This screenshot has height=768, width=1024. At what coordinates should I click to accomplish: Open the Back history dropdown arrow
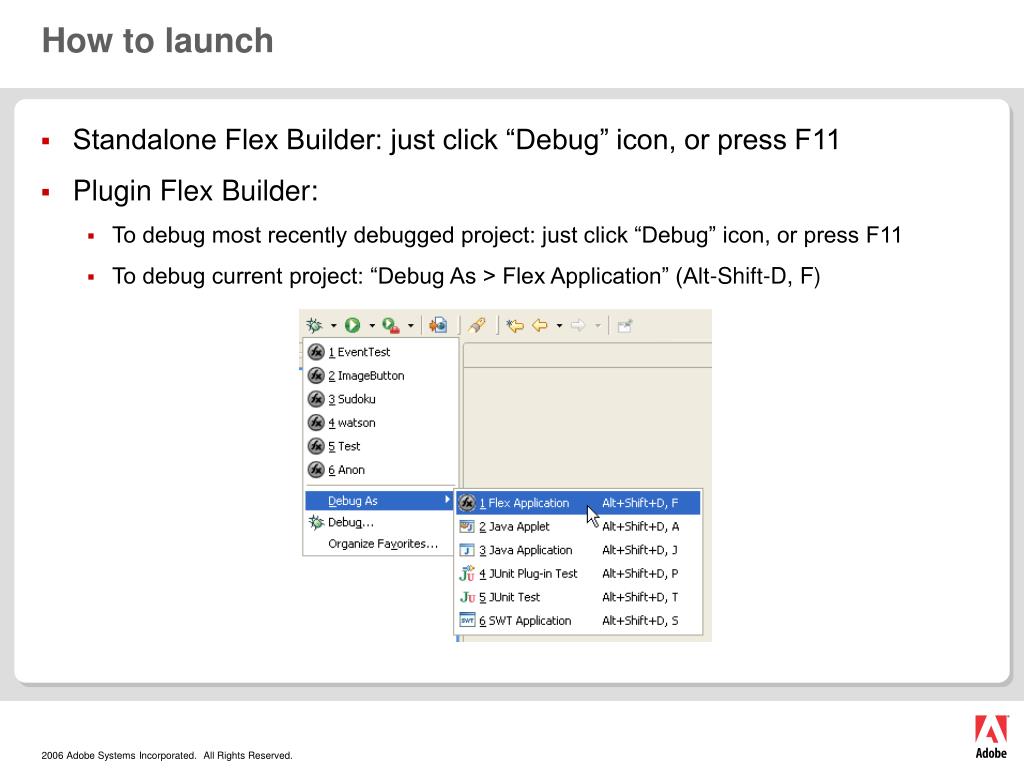point(559,325)
